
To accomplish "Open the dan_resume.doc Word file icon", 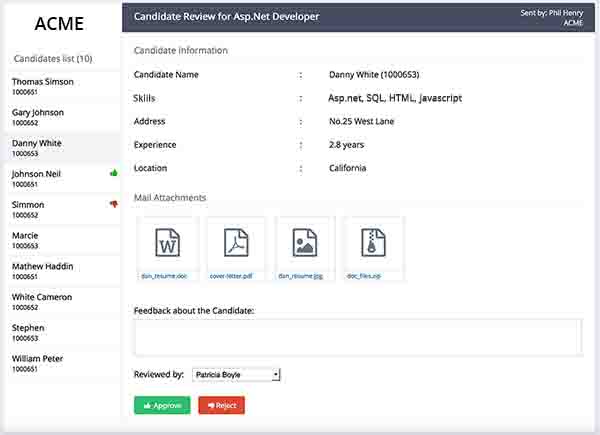I will click(166, 243).
